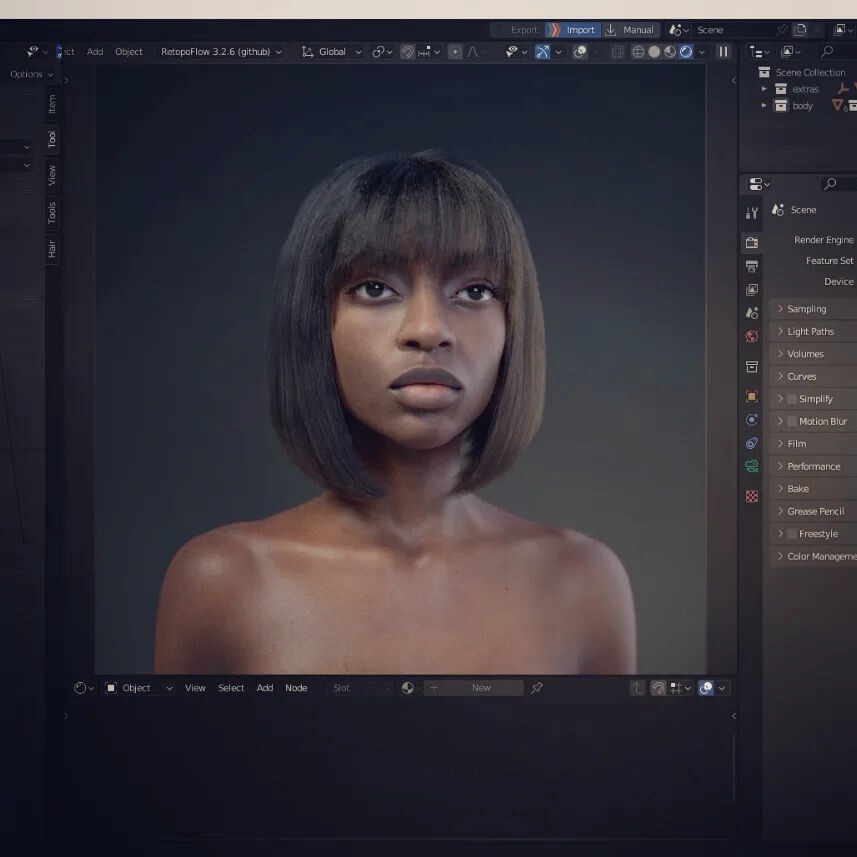Open the Tool properties tab icon
Screen dimensions: 857x857
point(752,213)
